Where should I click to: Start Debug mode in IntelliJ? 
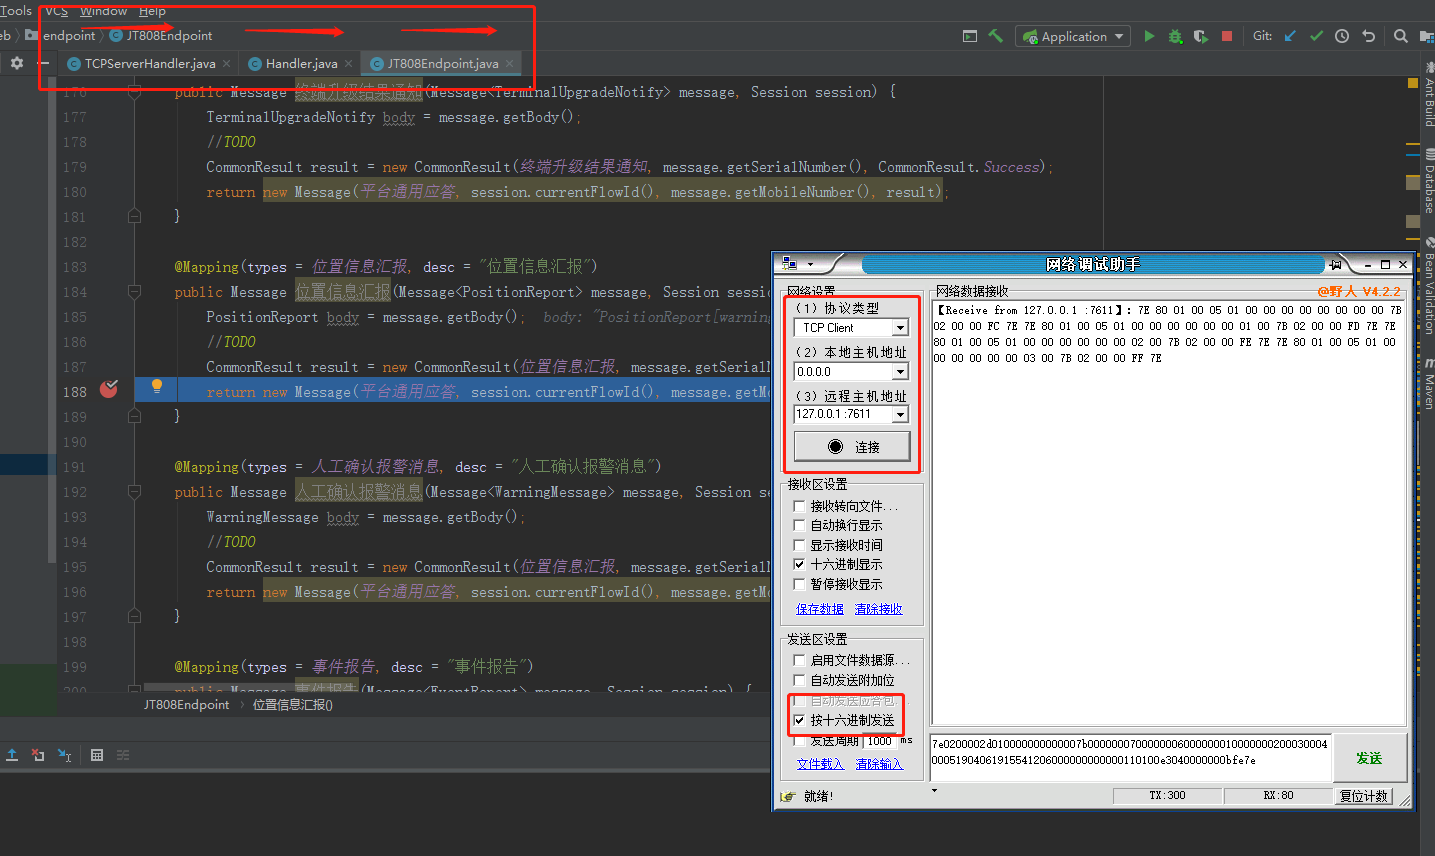coord(1175,35)
